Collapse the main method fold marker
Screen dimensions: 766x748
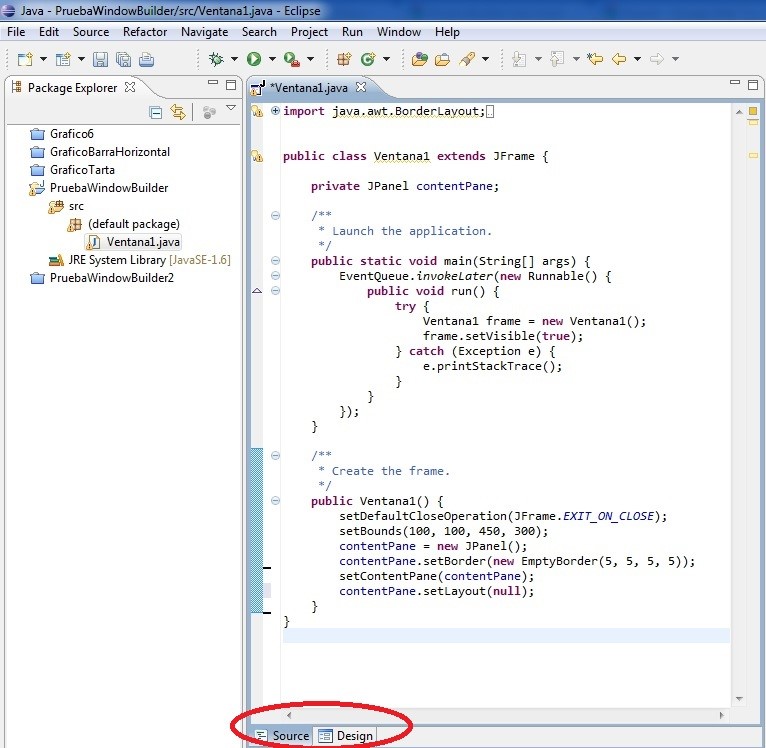(x=275, y=261)
